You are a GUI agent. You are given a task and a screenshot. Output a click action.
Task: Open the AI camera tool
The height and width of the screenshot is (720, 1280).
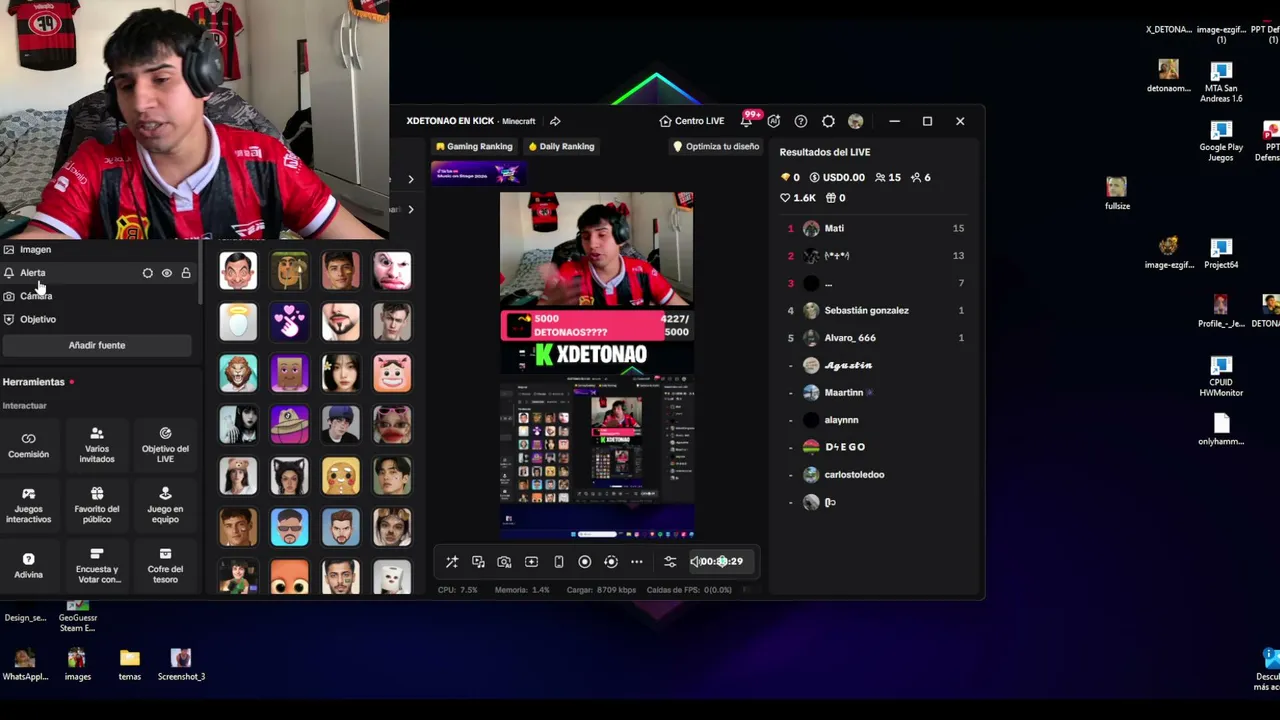[x=504, y=562]
